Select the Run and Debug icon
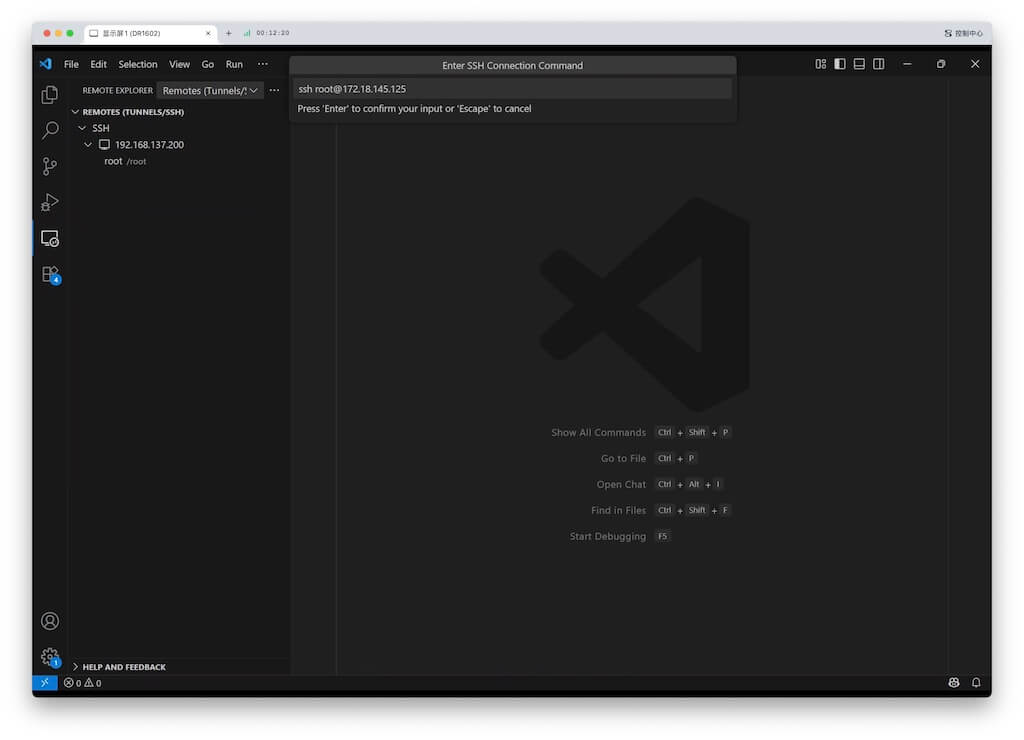 49,202
